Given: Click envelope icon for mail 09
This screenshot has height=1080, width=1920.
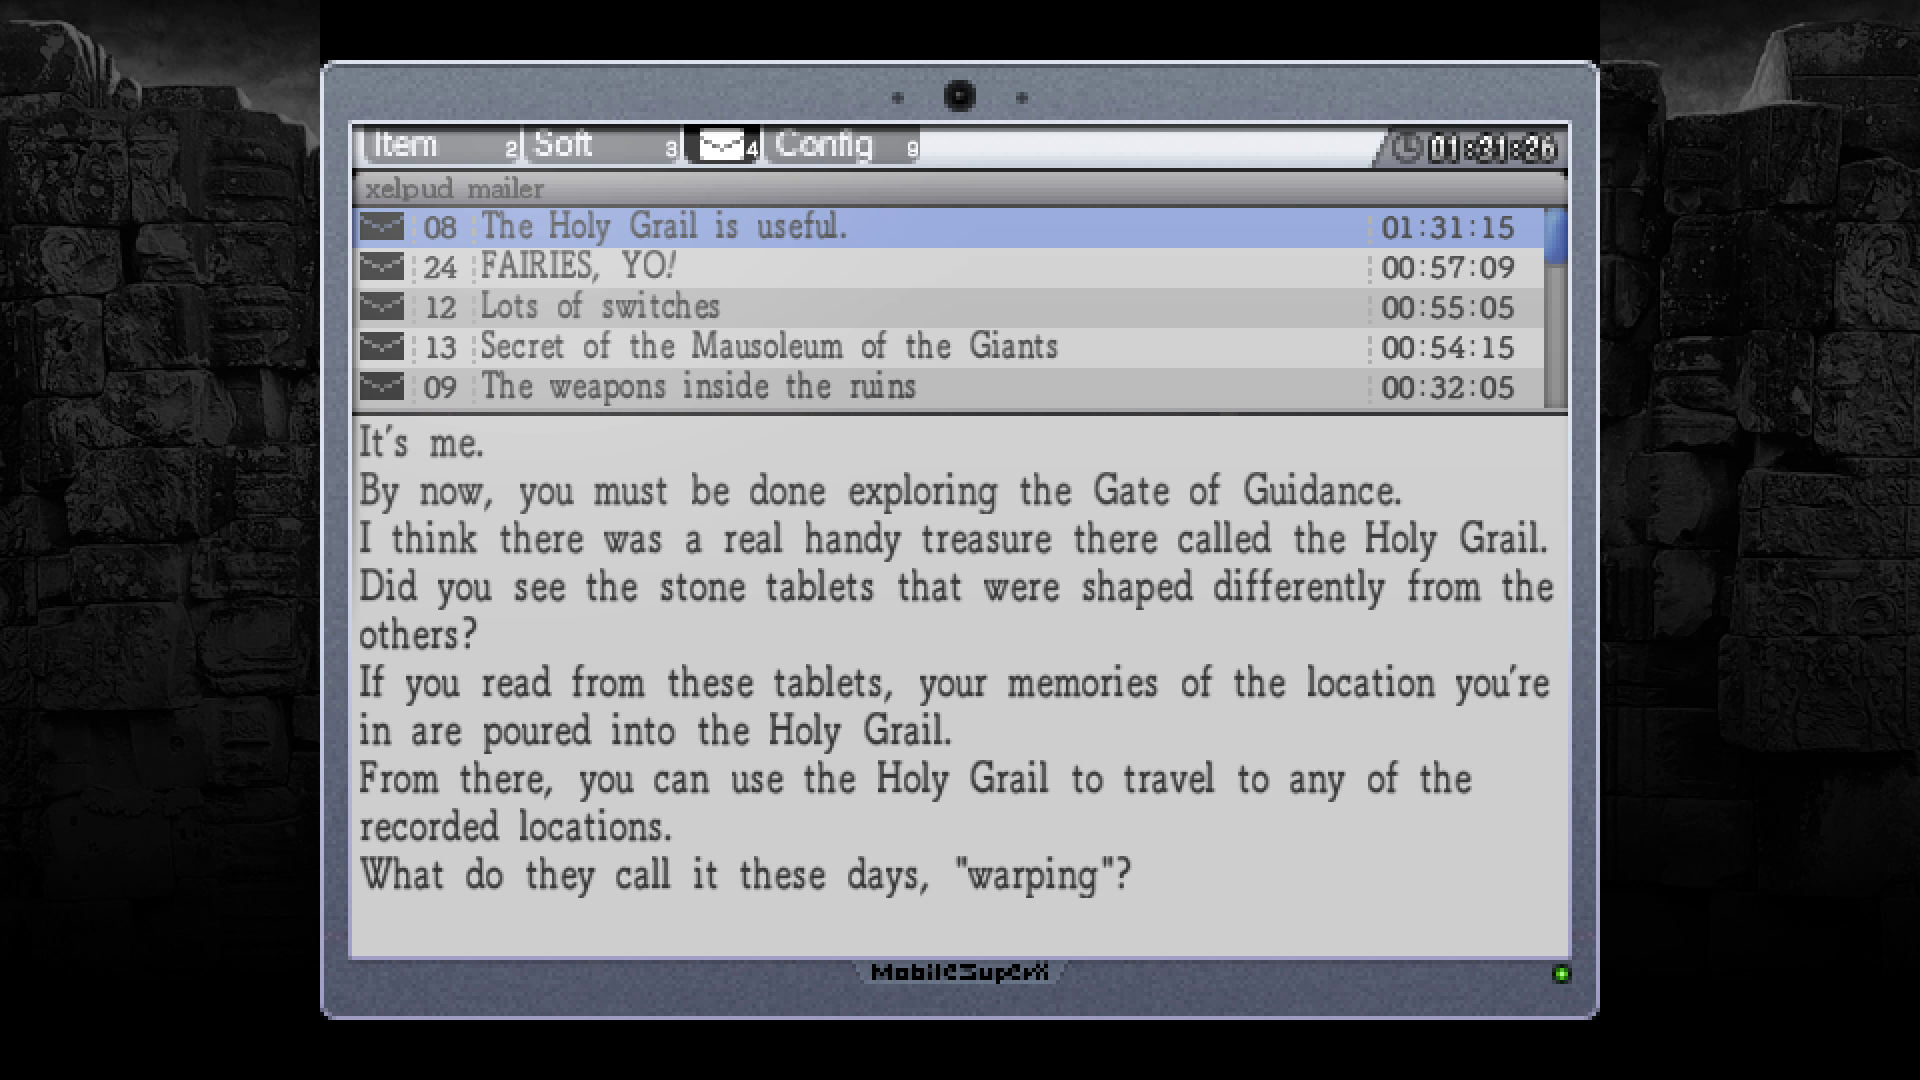Looking at the screenshot, I should click(382, 387).
